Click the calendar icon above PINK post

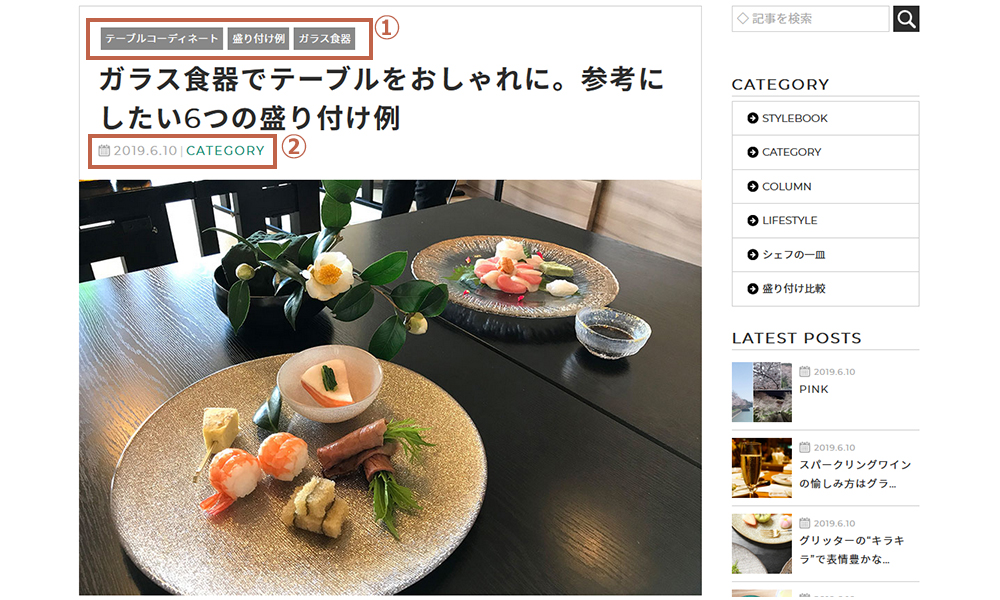[805, 371]
